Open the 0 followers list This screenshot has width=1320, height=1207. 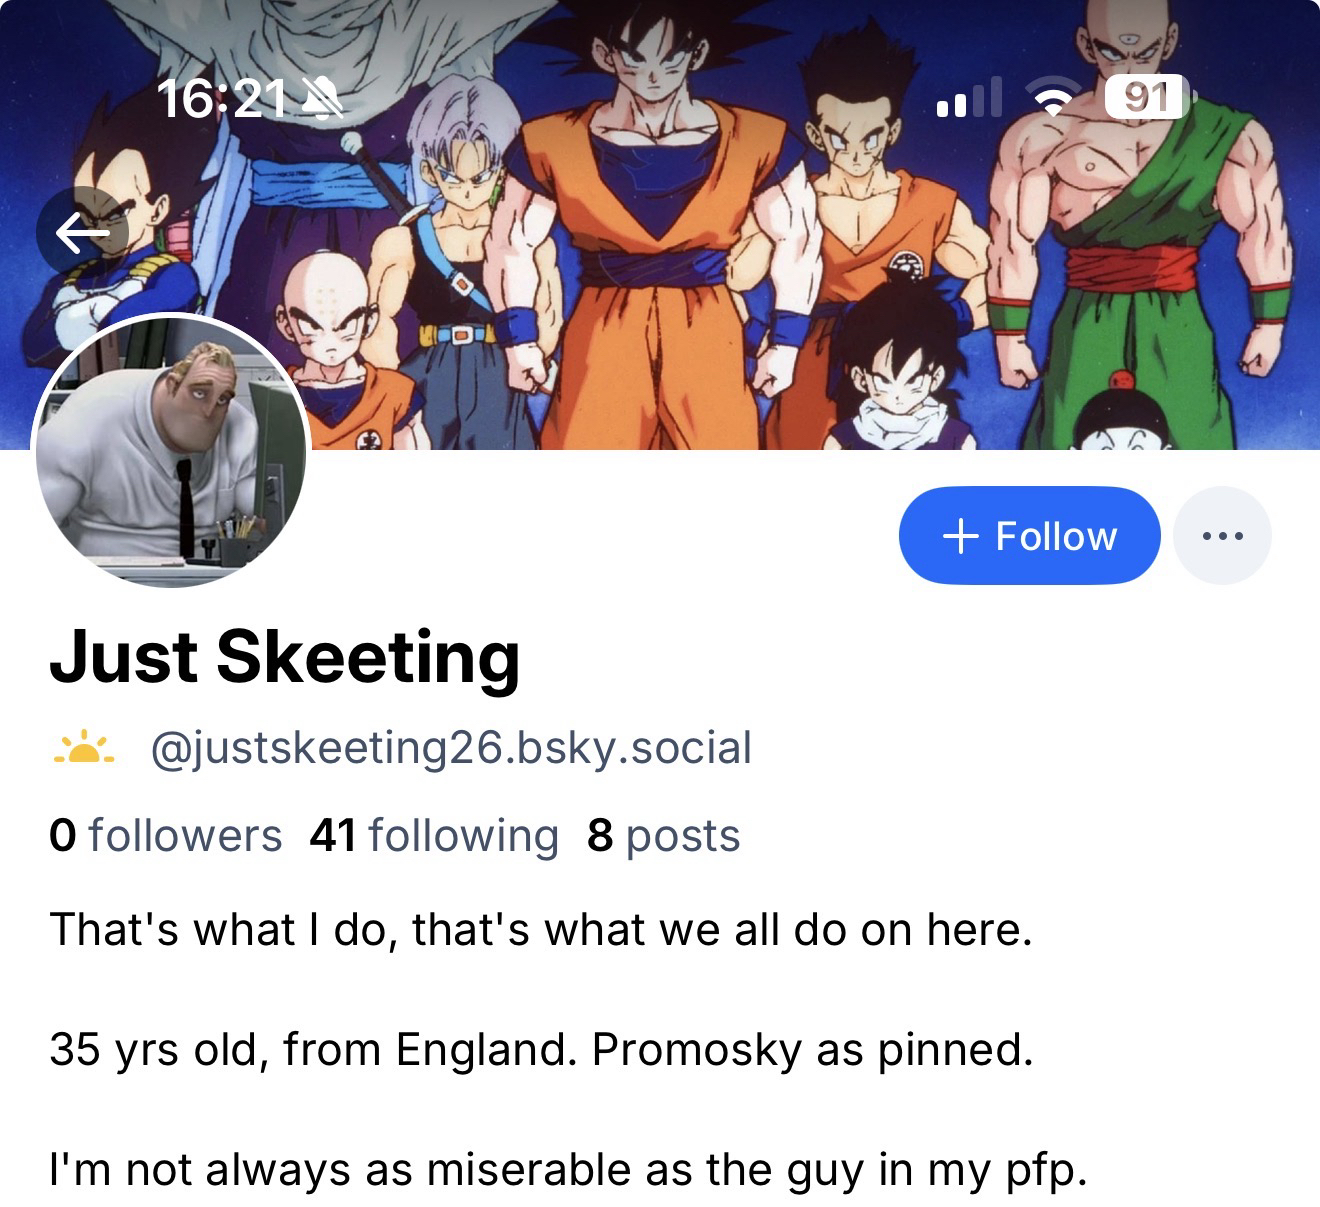pyautogui.click(x=166, y=835)
